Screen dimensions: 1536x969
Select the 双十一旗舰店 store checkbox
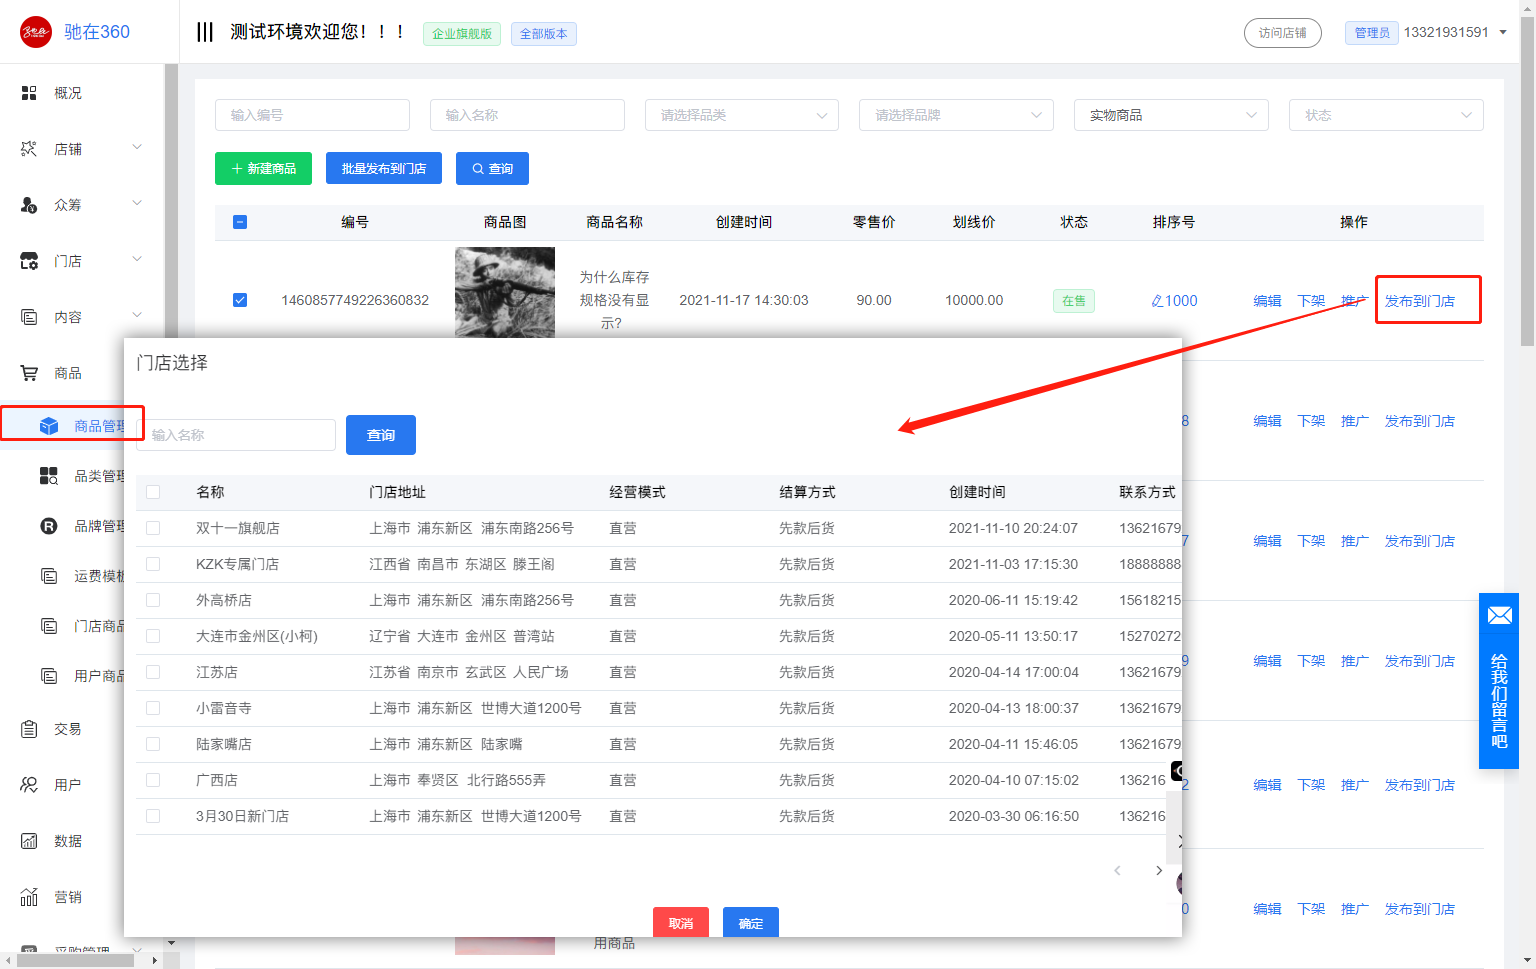(x=153, y=528)
